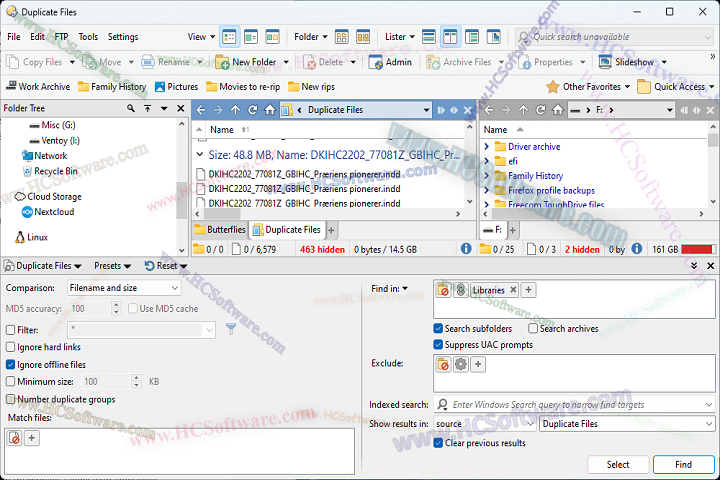Viewport: 720px width, 480px height.
Task: Click the Select button
Action: (618, 465)
